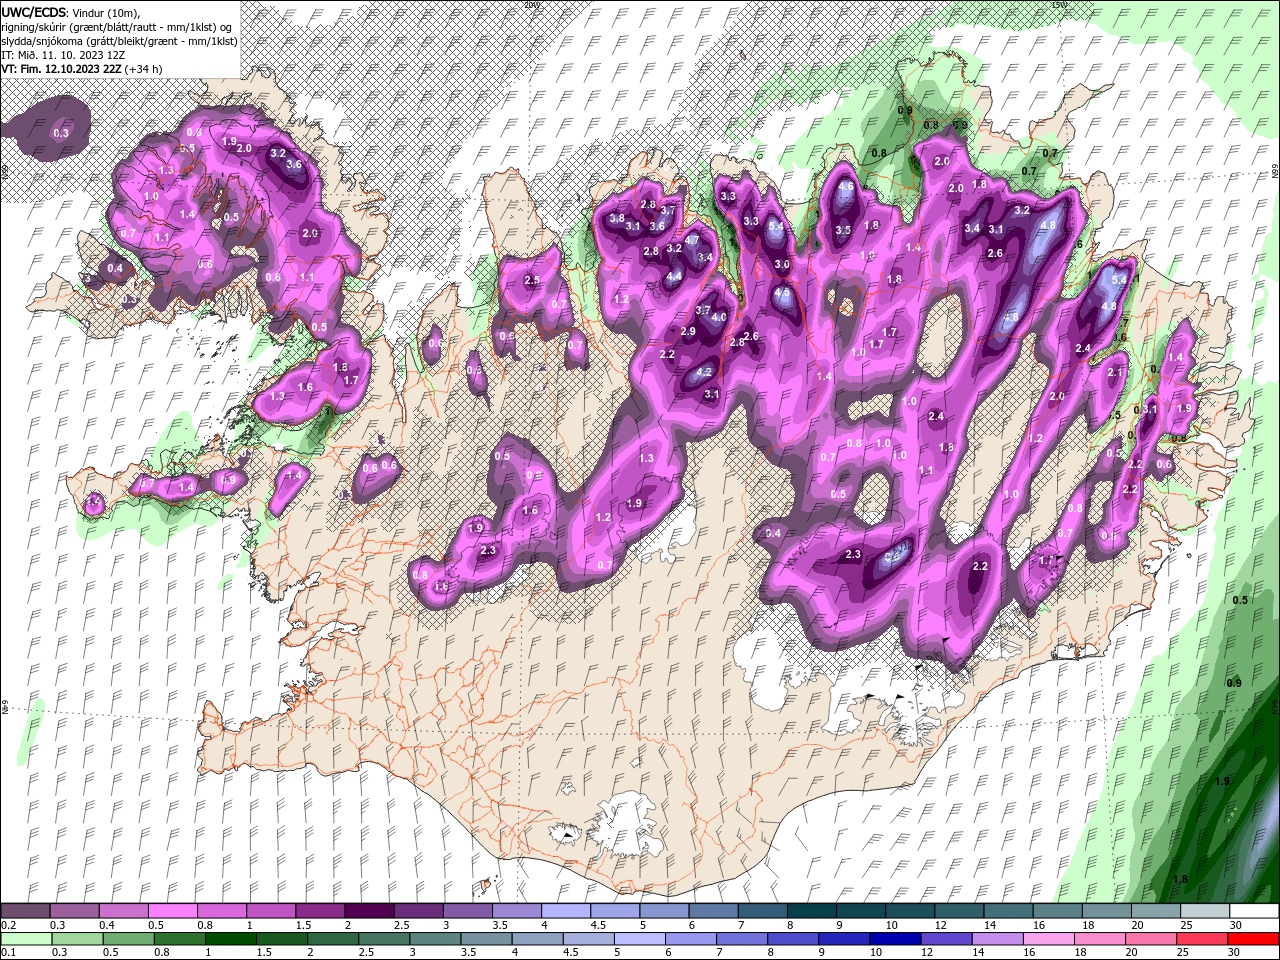Click the 2.9 snowfall value on map
The height and width of the screenshot is (960, 1280).
(x=688, y=332)
